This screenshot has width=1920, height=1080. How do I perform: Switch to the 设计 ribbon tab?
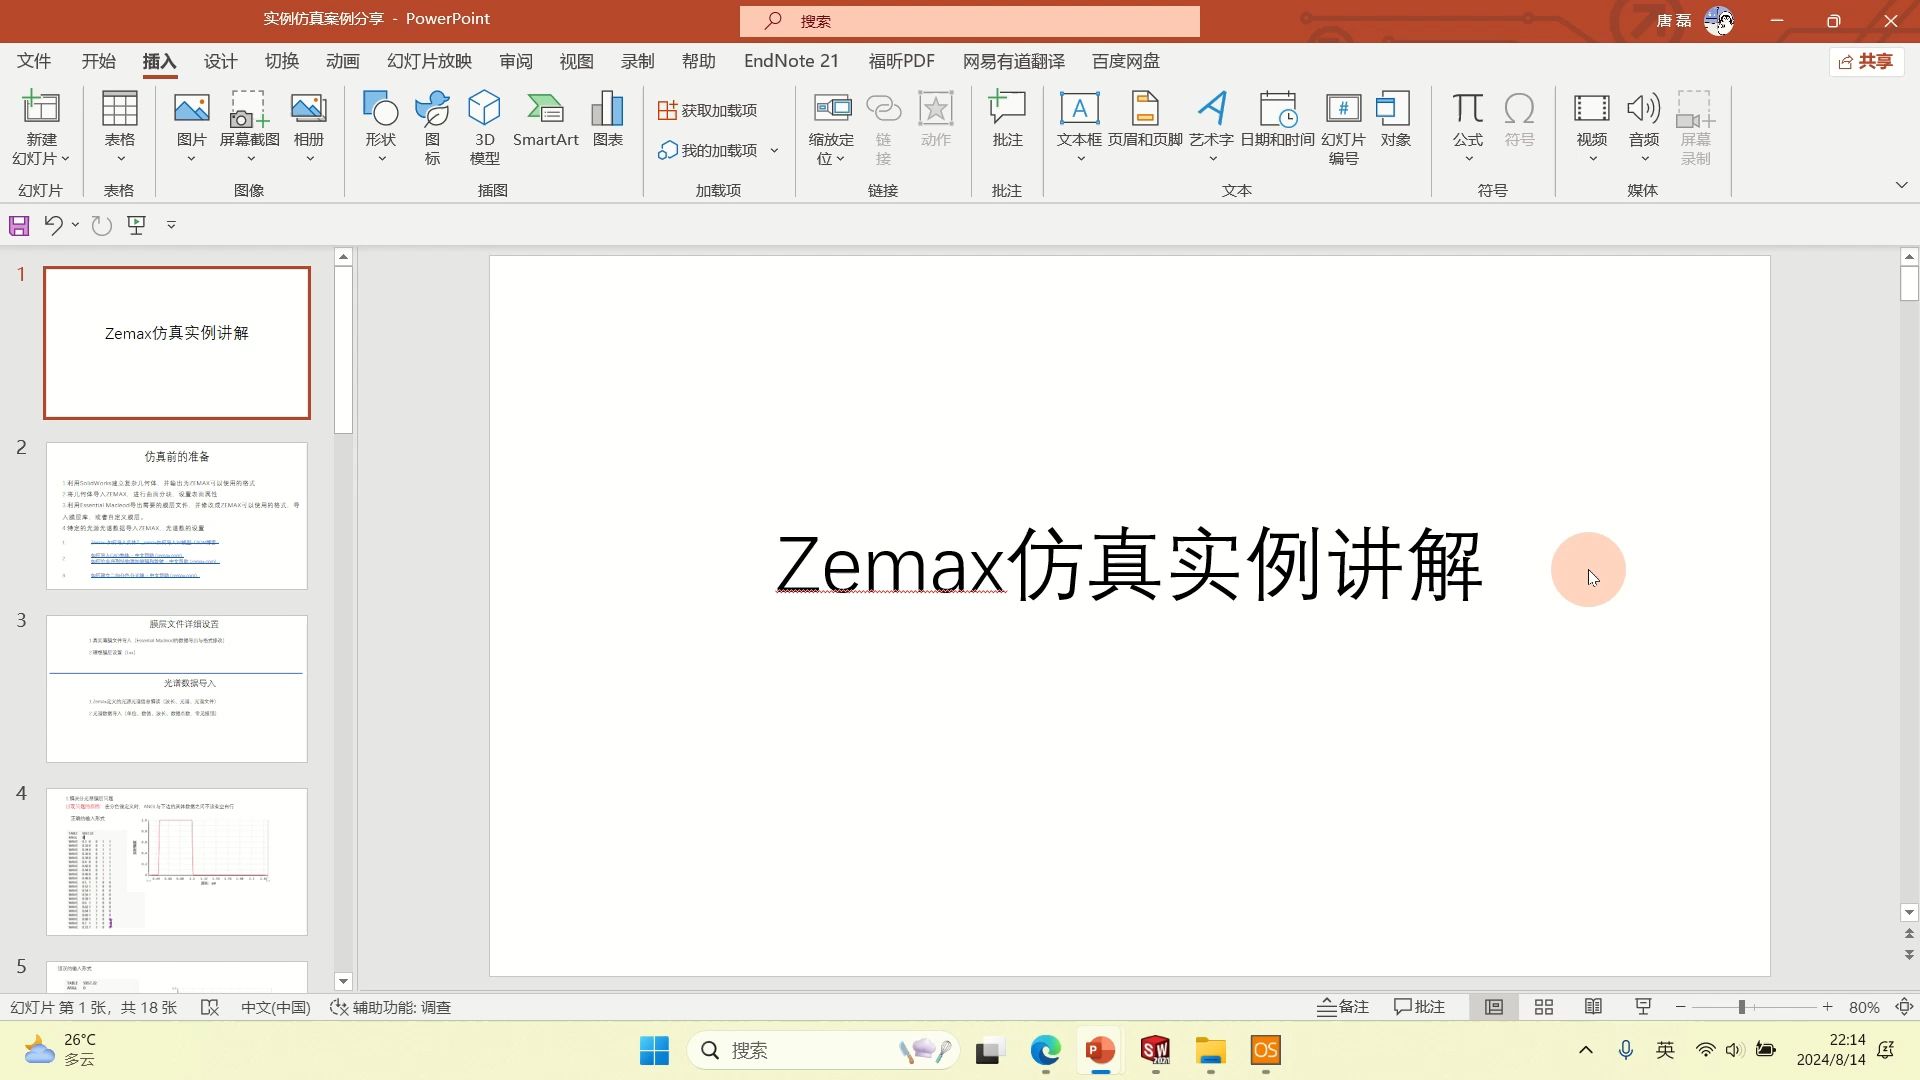pos(220,61)
